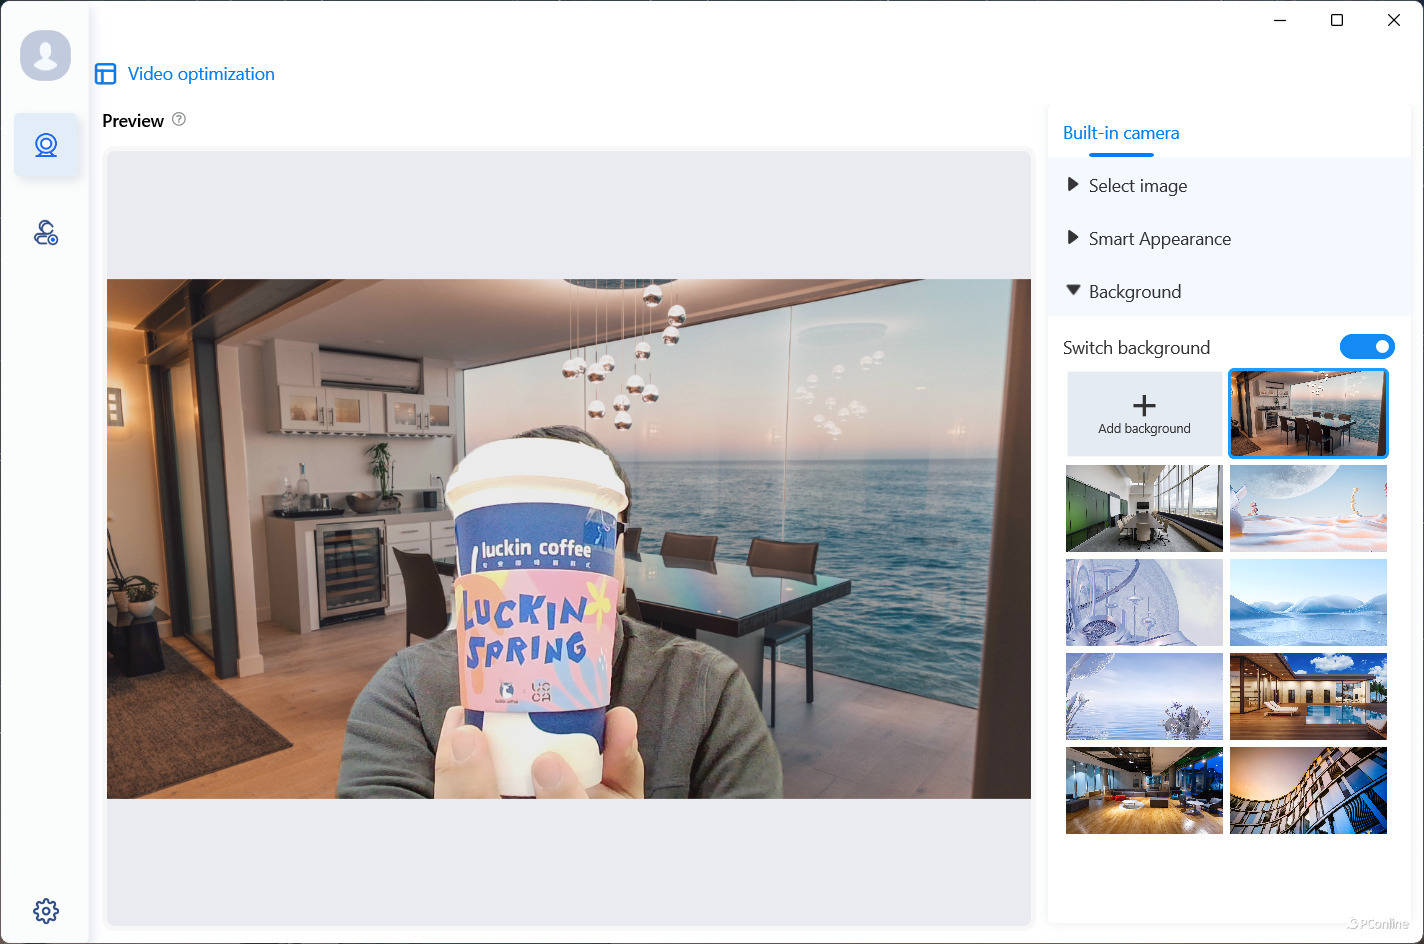Click the Preview help question mark icon
1424x944 pixels.
click(179, 119)
